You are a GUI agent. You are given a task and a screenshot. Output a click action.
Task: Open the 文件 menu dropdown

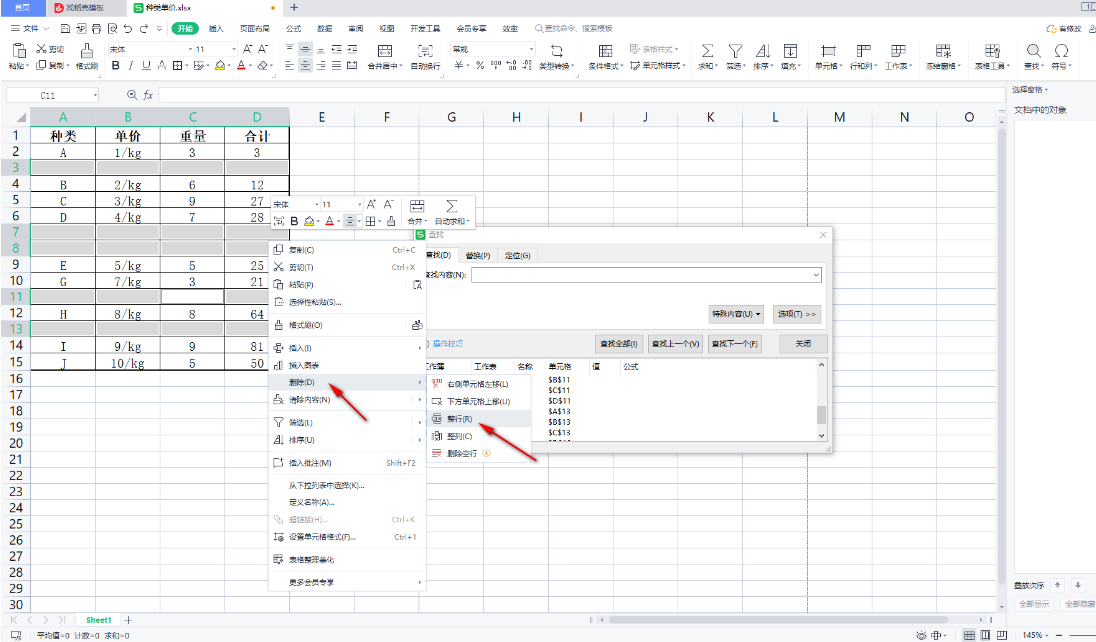[x=30, y=29]
